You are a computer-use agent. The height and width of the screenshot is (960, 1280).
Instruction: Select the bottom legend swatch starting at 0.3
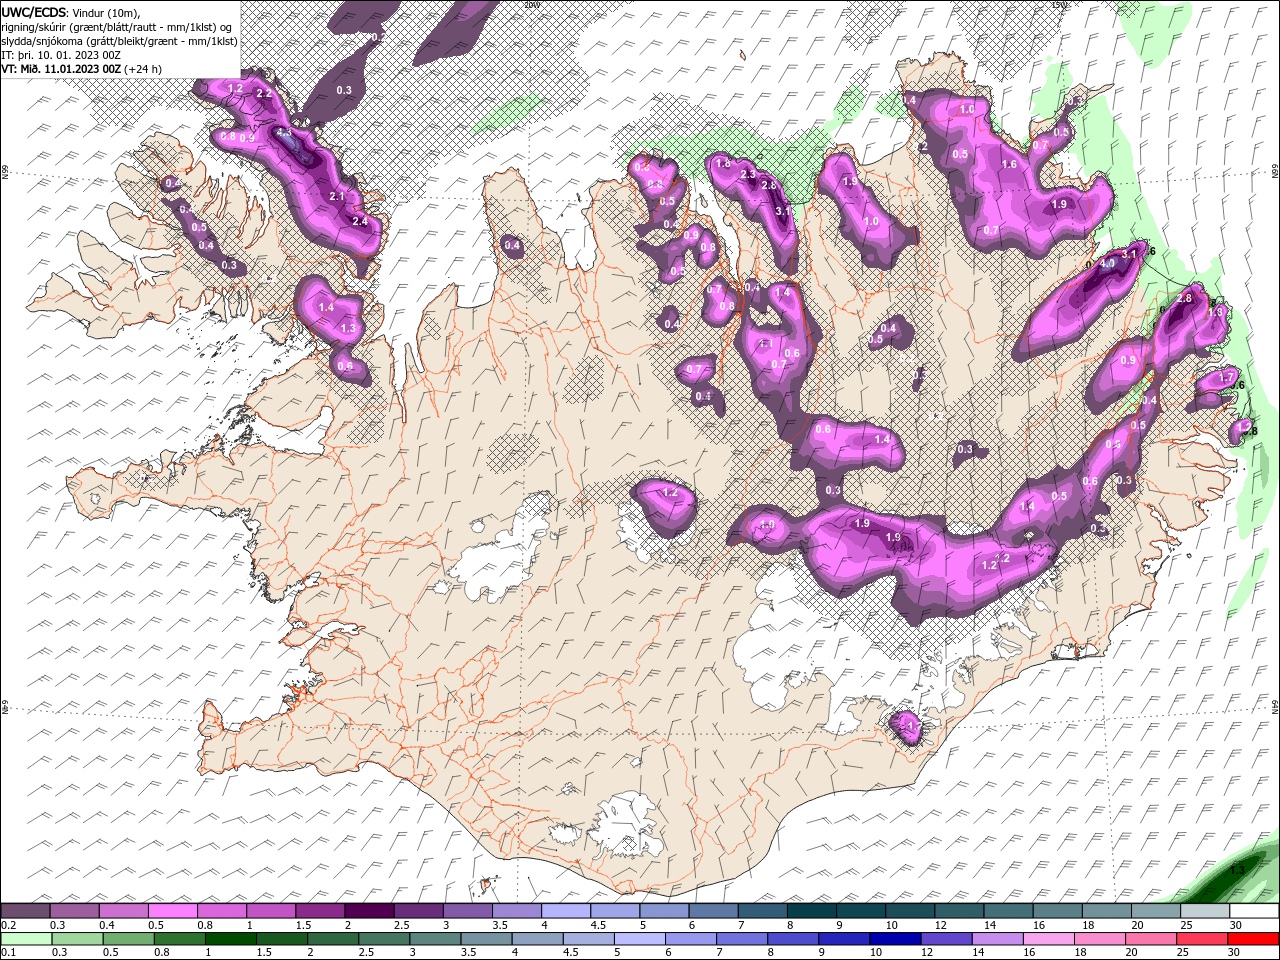tap(78, 939)
